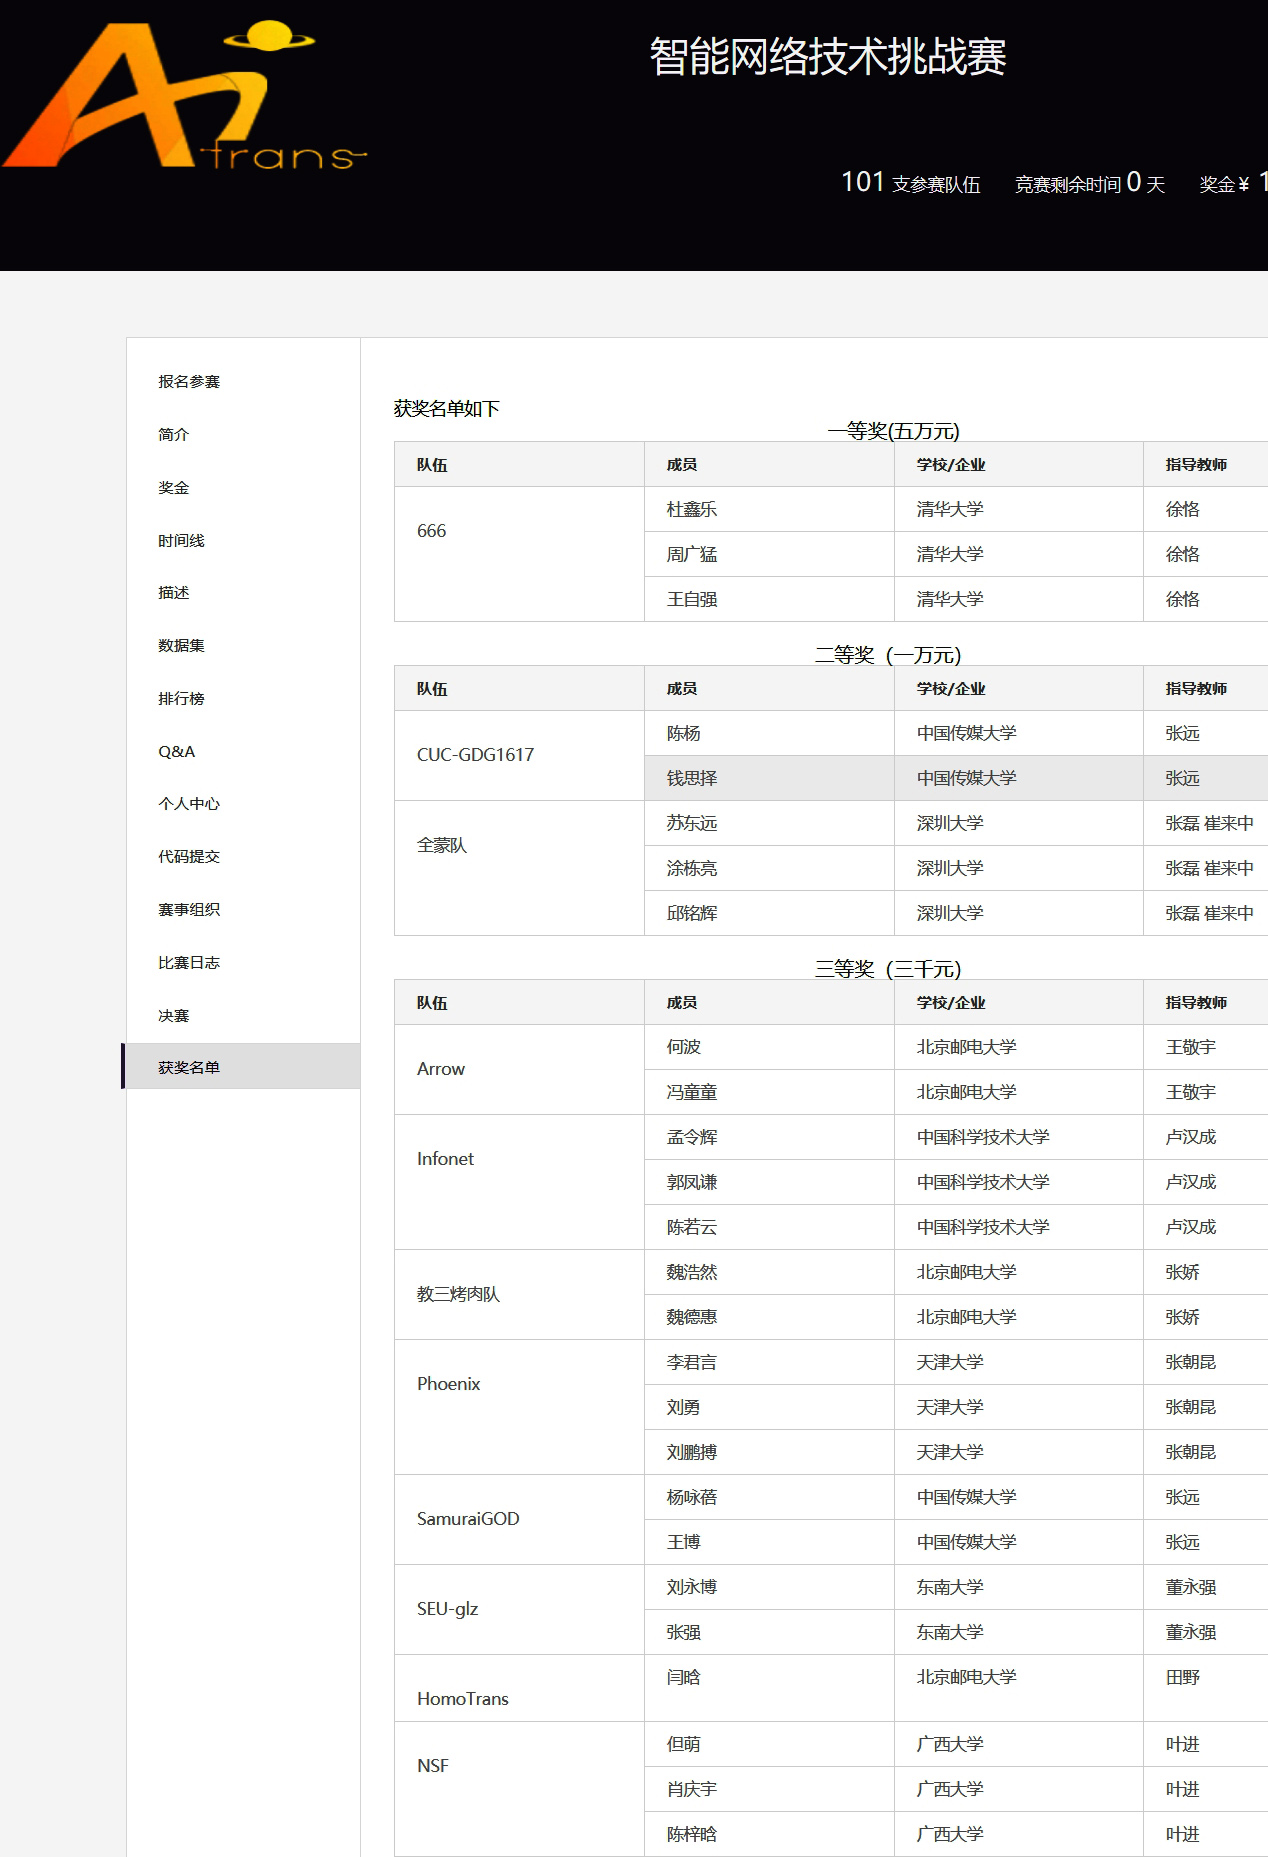1268x1857 pixels.
Task: View the 排行榜 leaderboard
Action: click(x=181, y=699)
